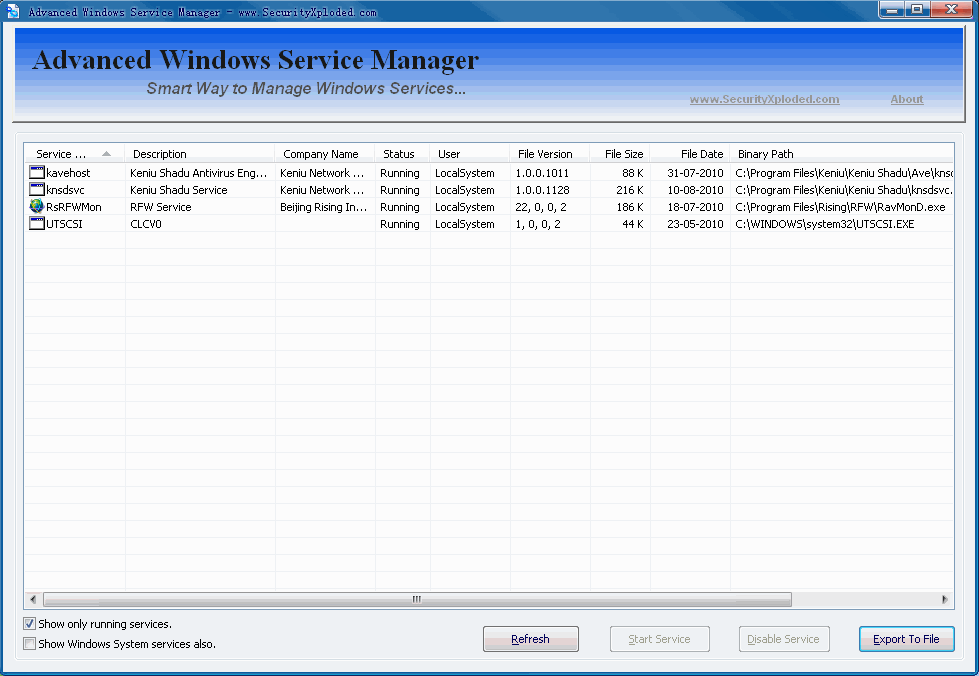Click the kavehost service icon
The image size is (979, 676).
[37, 172]
